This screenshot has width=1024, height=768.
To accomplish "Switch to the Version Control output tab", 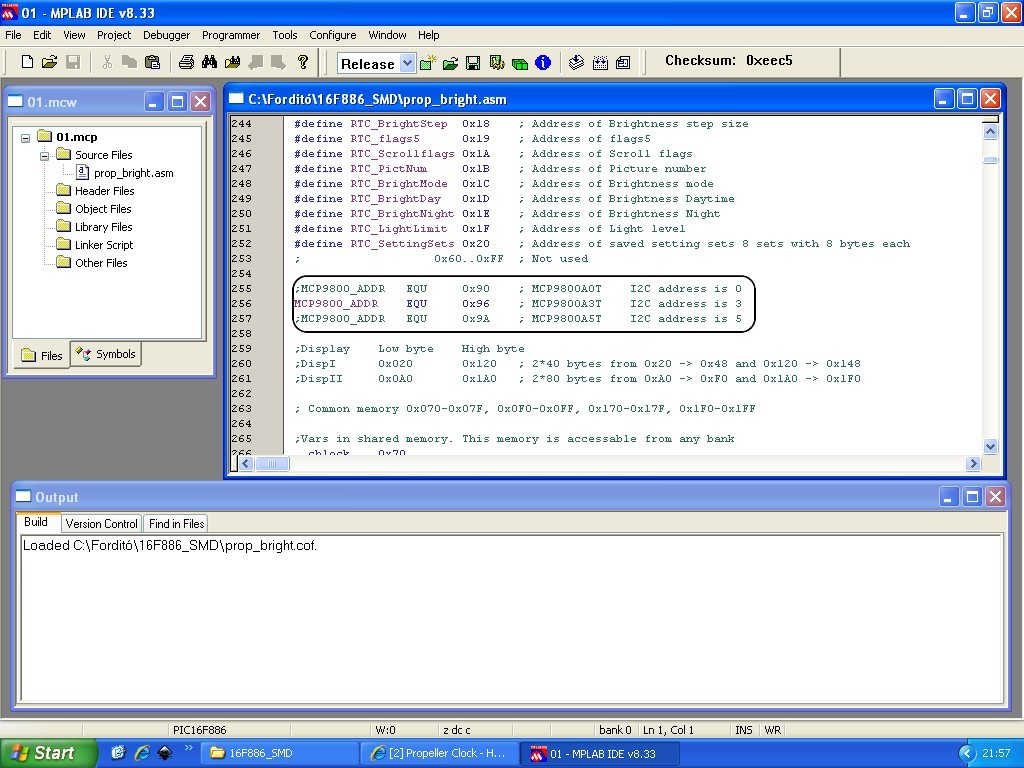I will [101, 523].
